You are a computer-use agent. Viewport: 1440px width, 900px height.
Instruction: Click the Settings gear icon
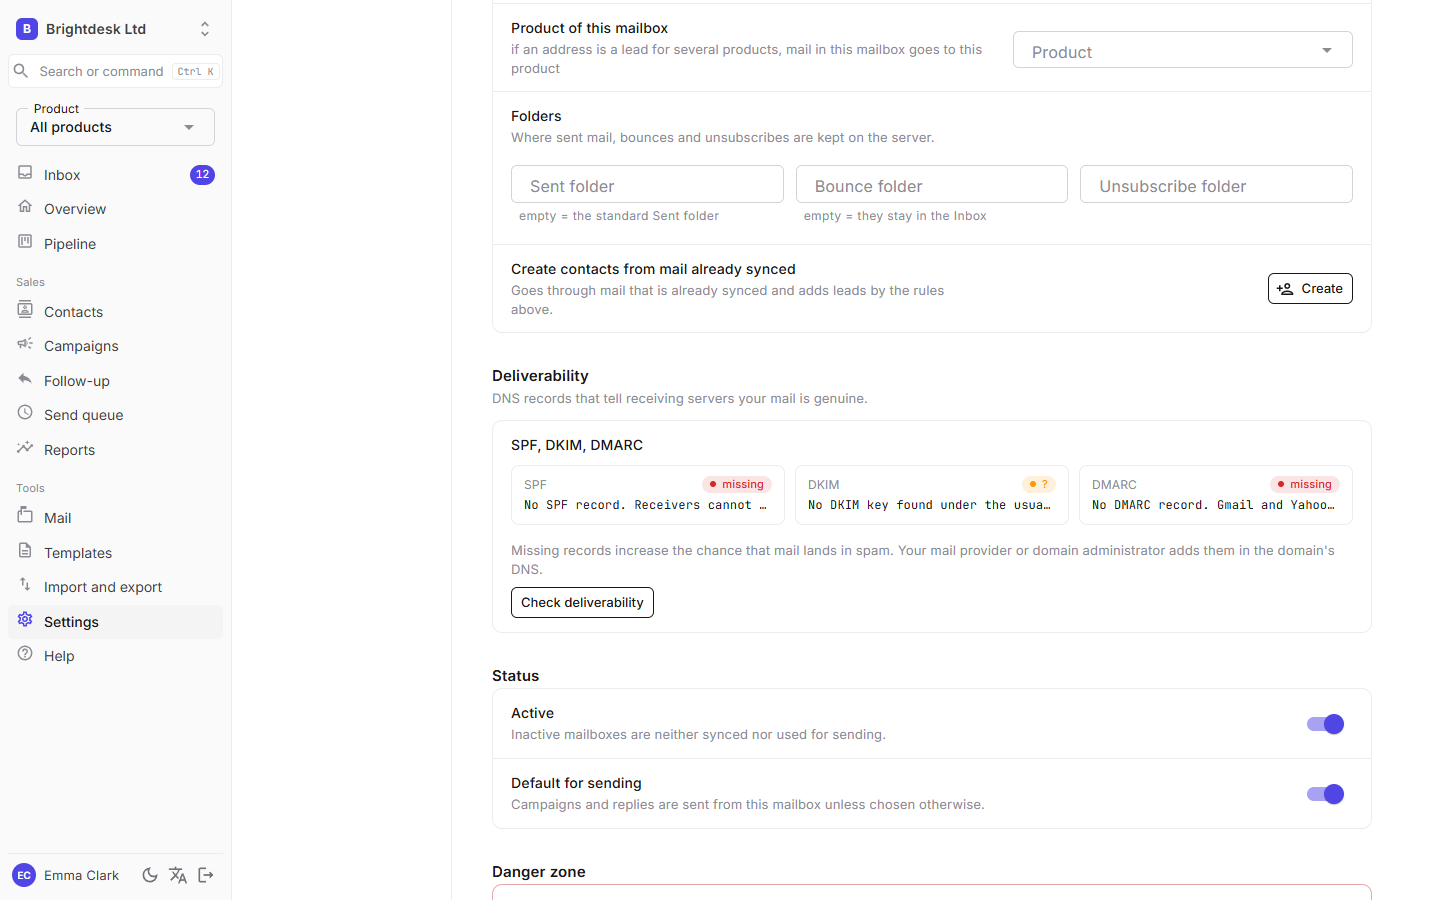(25, 620)
